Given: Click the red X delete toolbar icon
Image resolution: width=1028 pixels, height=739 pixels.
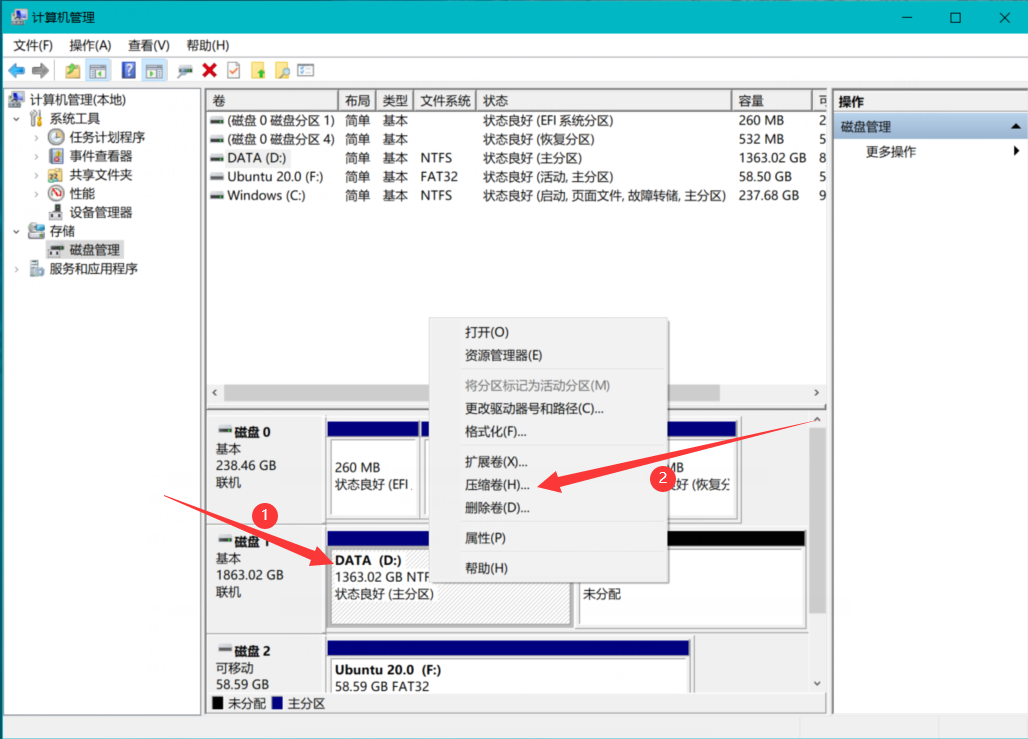Looking at the screenshot, I should point(210,70).
